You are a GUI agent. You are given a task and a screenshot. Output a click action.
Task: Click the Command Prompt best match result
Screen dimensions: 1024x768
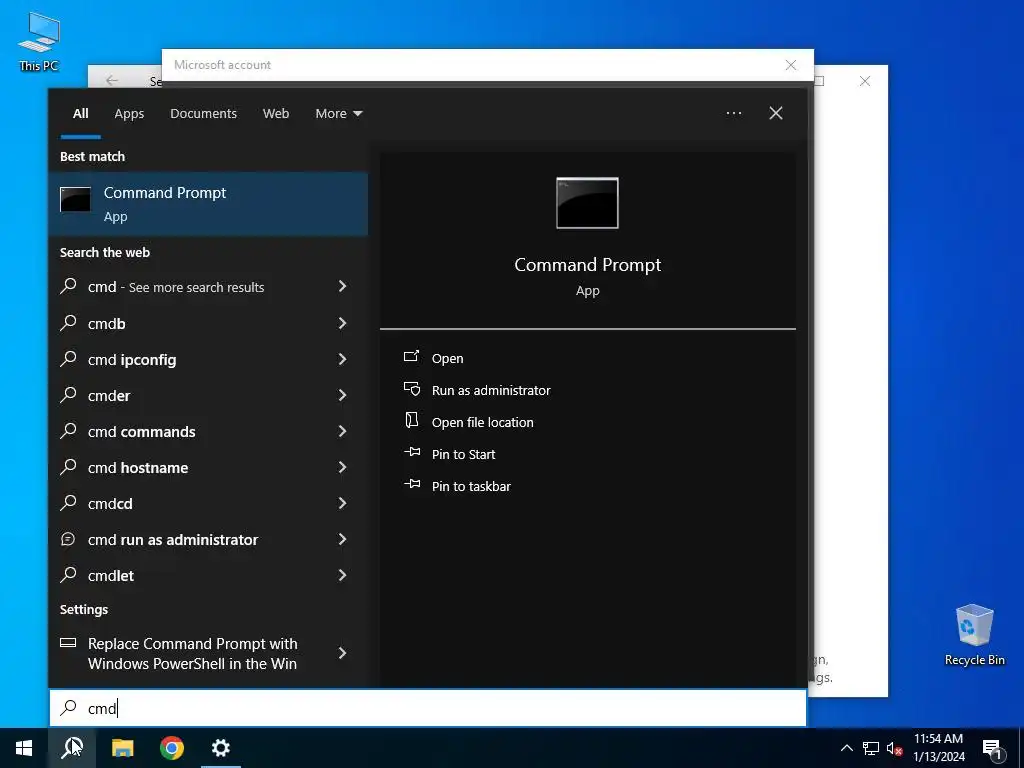(208, 204)
